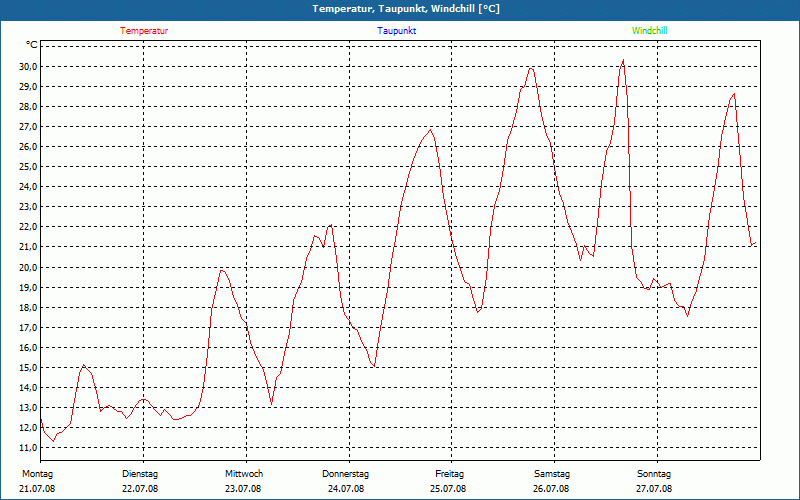Click the date 22.07.08
Viewport: 800px width, 500px height.
click(x=140, y=489)
